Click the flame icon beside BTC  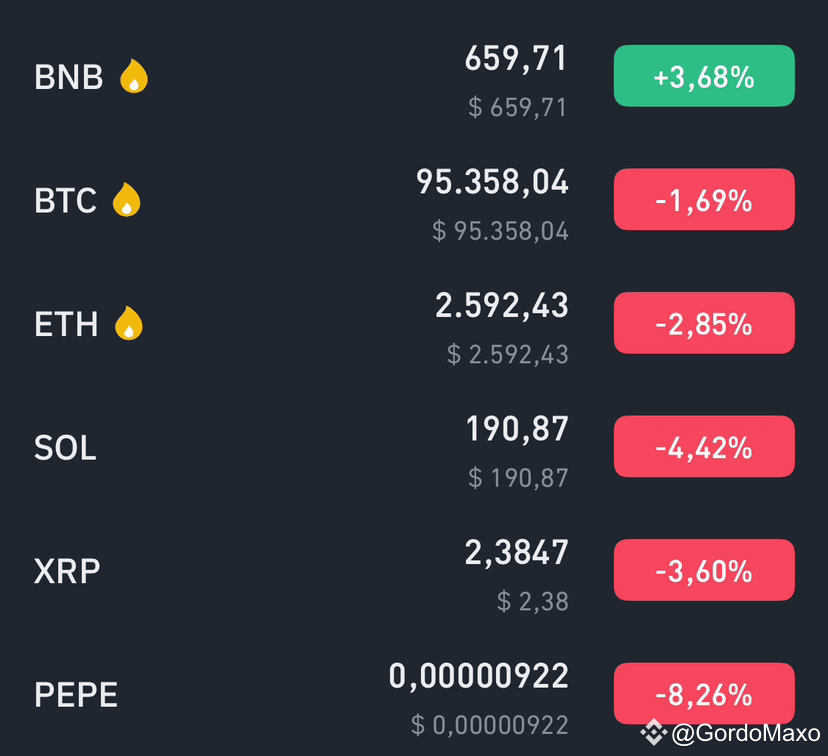point(127,200)
